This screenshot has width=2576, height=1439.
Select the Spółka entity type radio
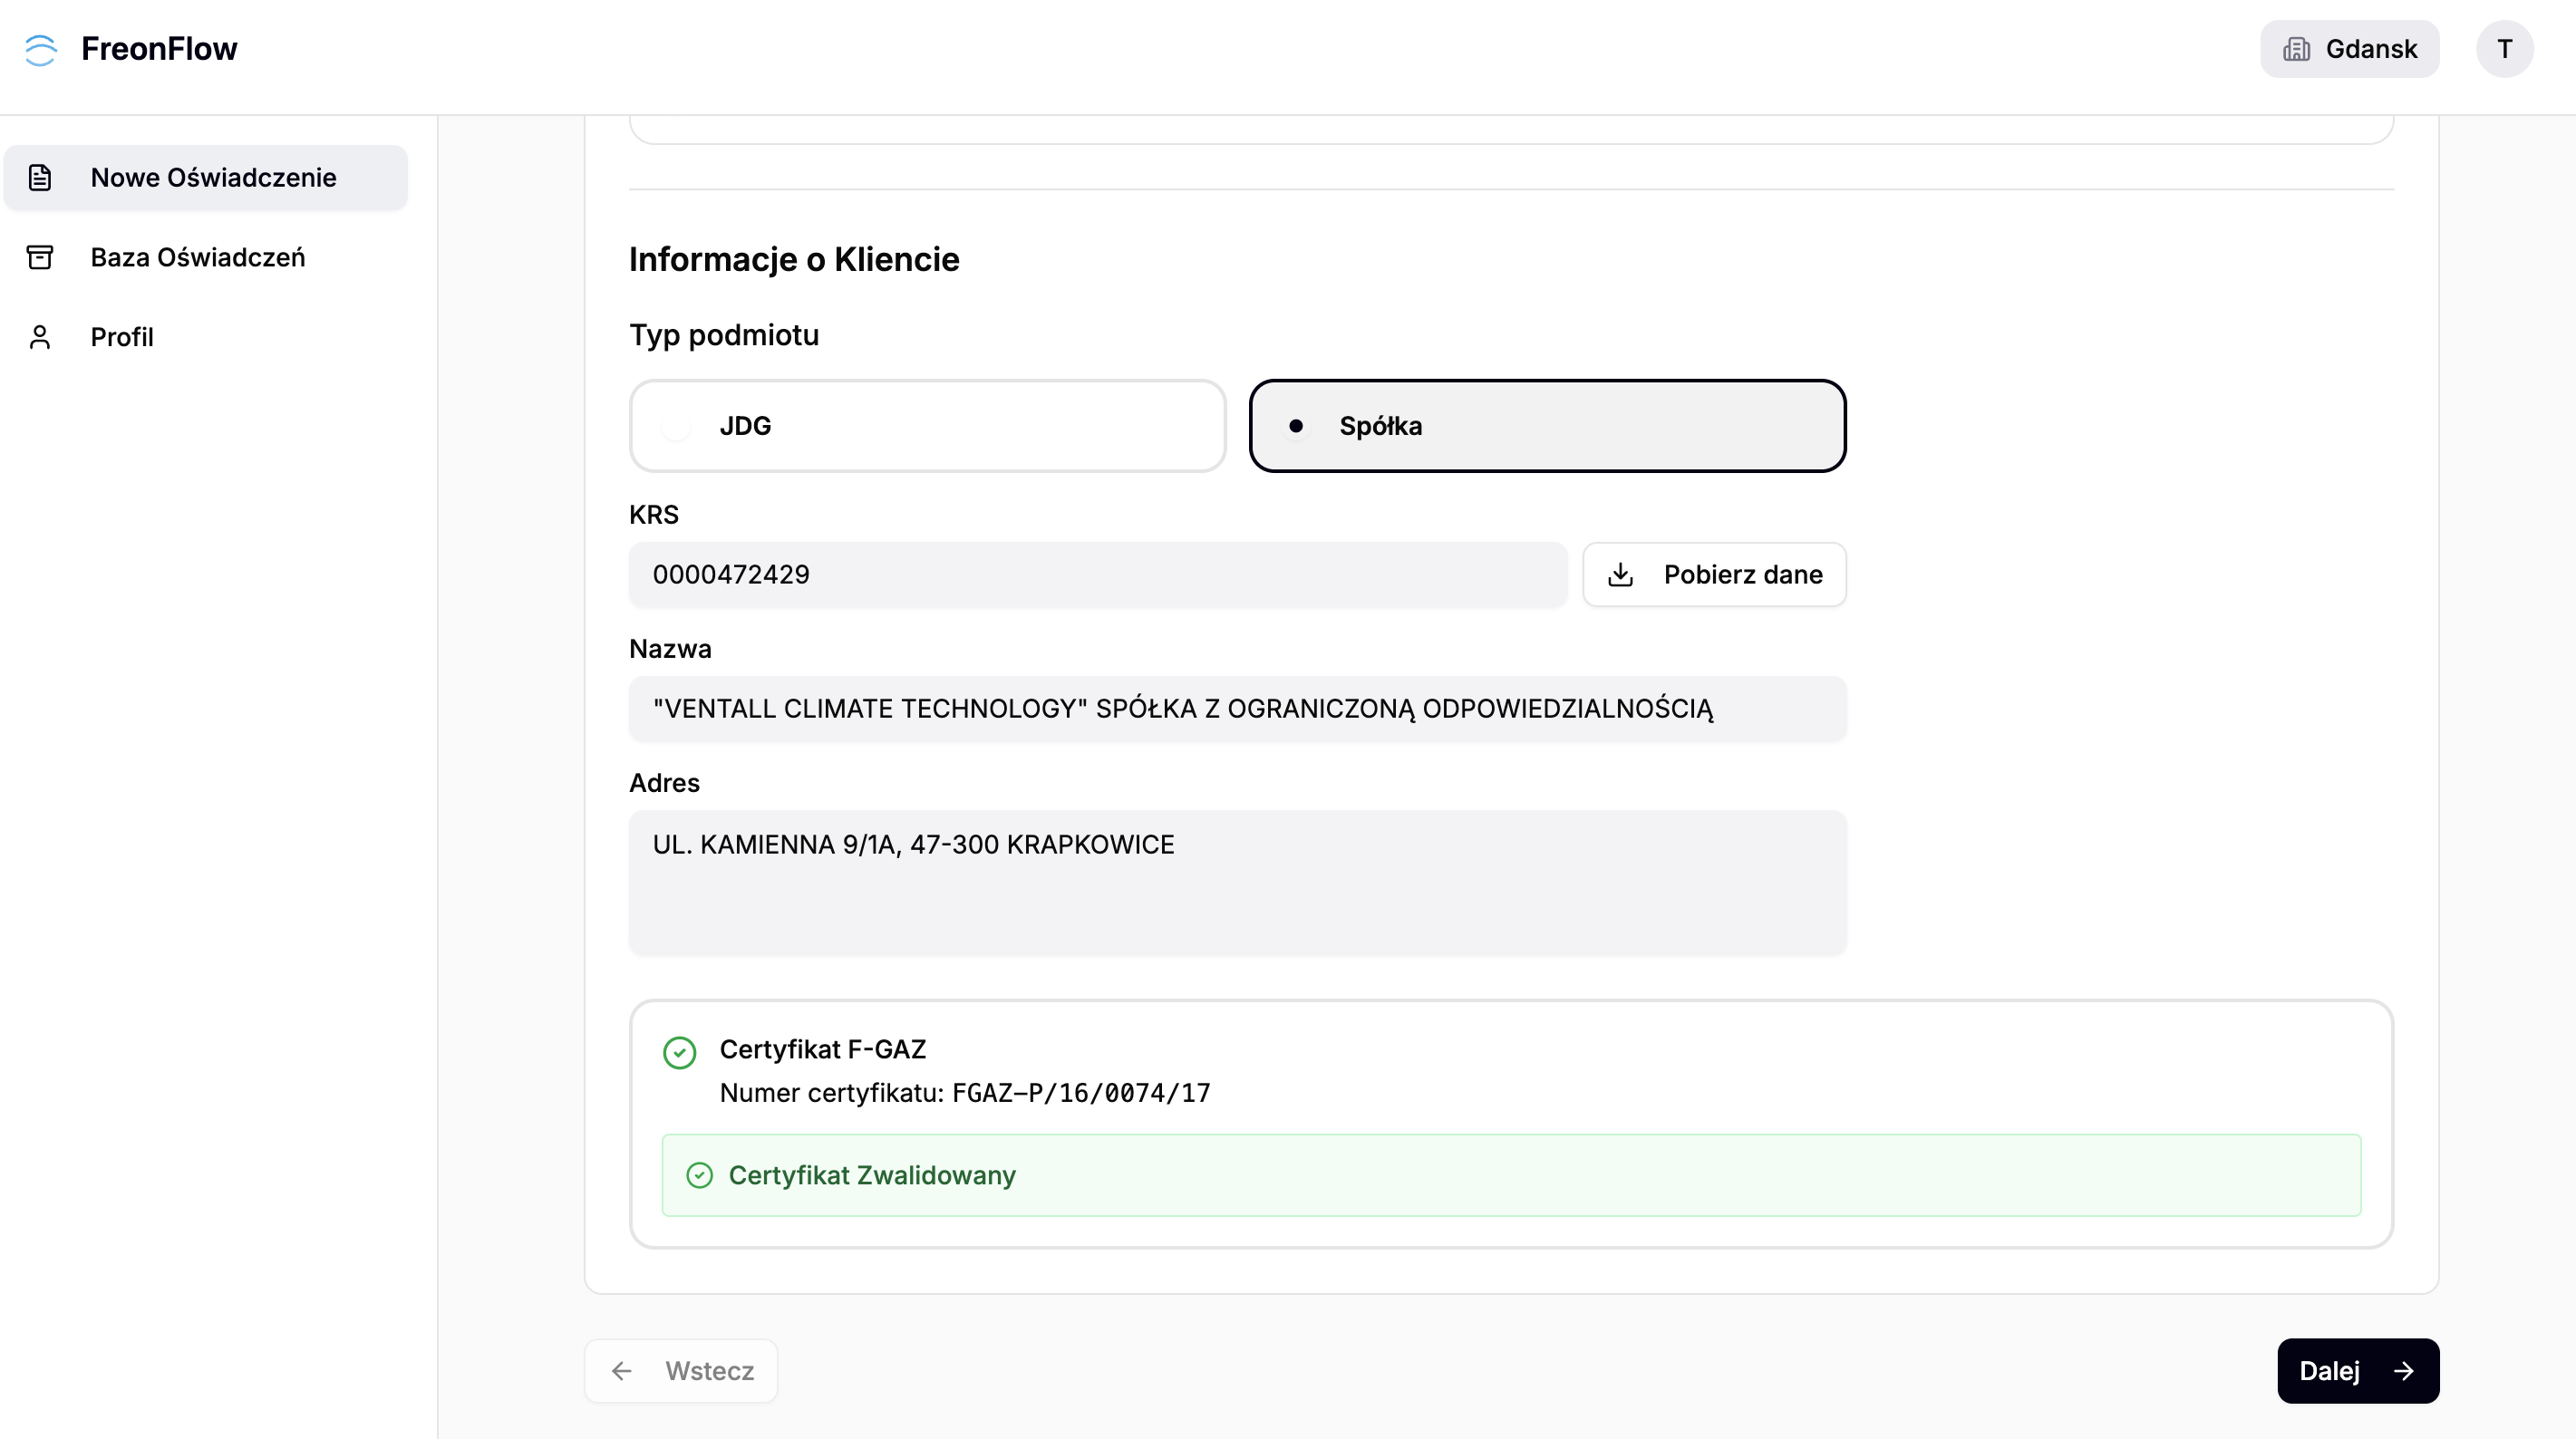[1296, 426]
